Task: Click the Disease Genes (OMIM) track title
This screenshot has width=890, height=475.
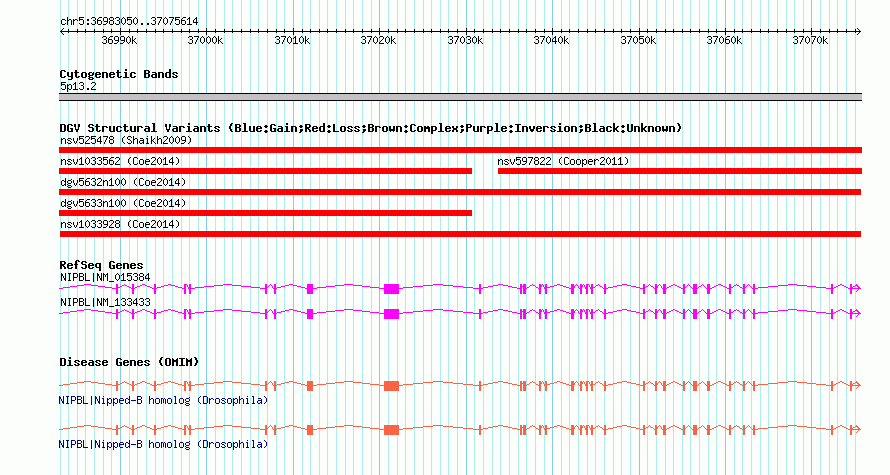Action: pos(129,362)
